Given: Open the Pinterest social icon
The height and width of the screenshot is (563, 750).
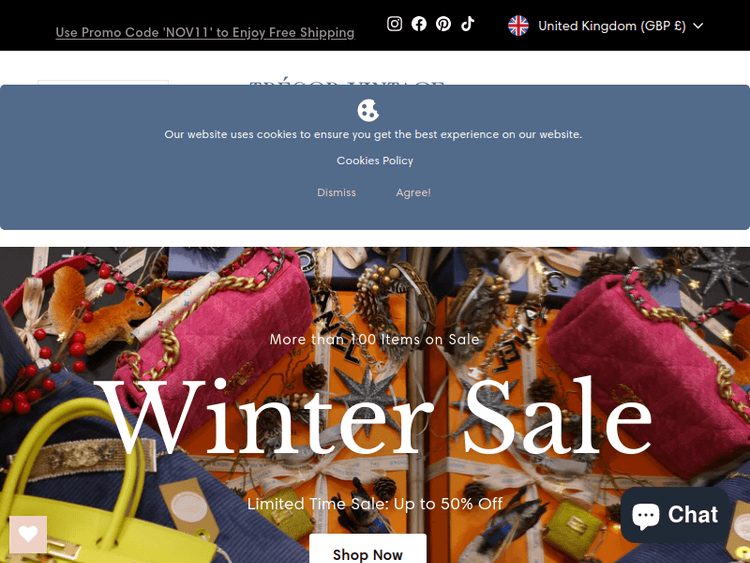Looking at the screenshot, I should point(443,23).
